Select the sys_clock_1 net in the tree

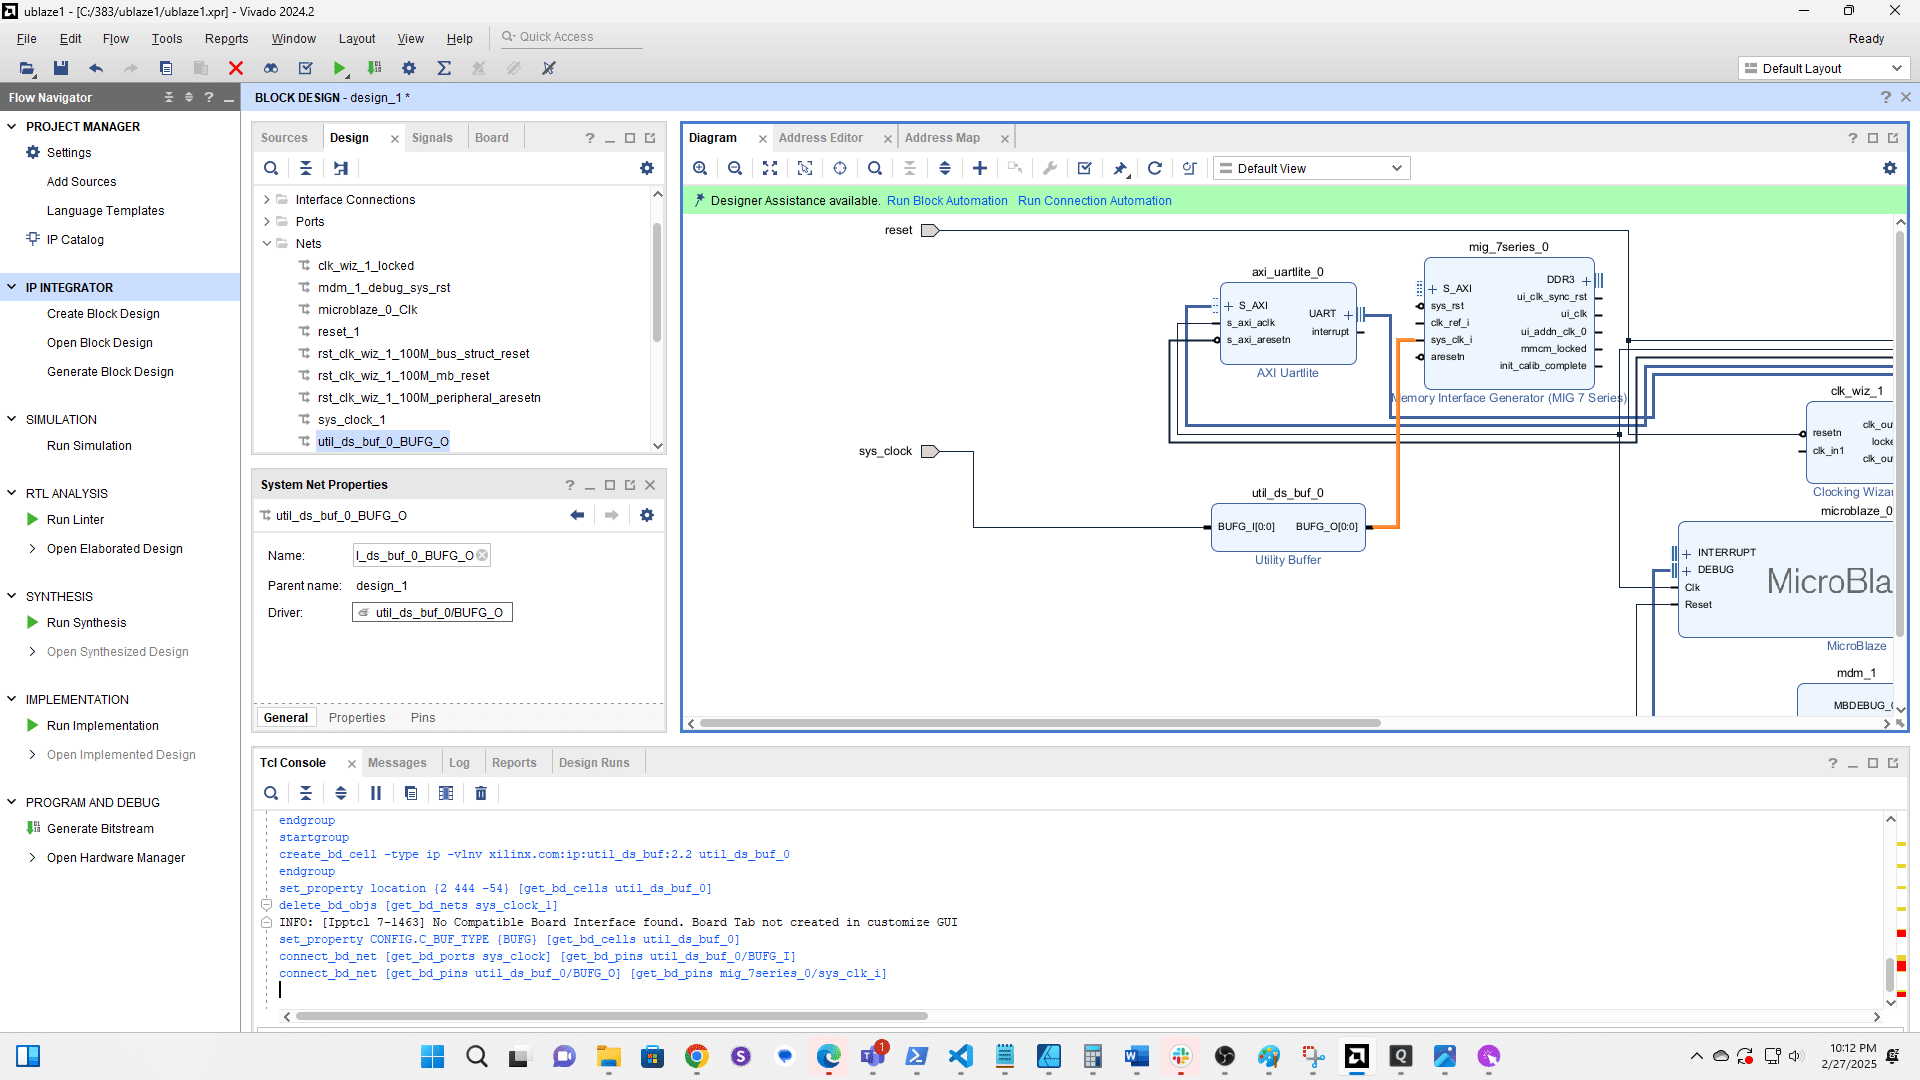pos(352,419)
